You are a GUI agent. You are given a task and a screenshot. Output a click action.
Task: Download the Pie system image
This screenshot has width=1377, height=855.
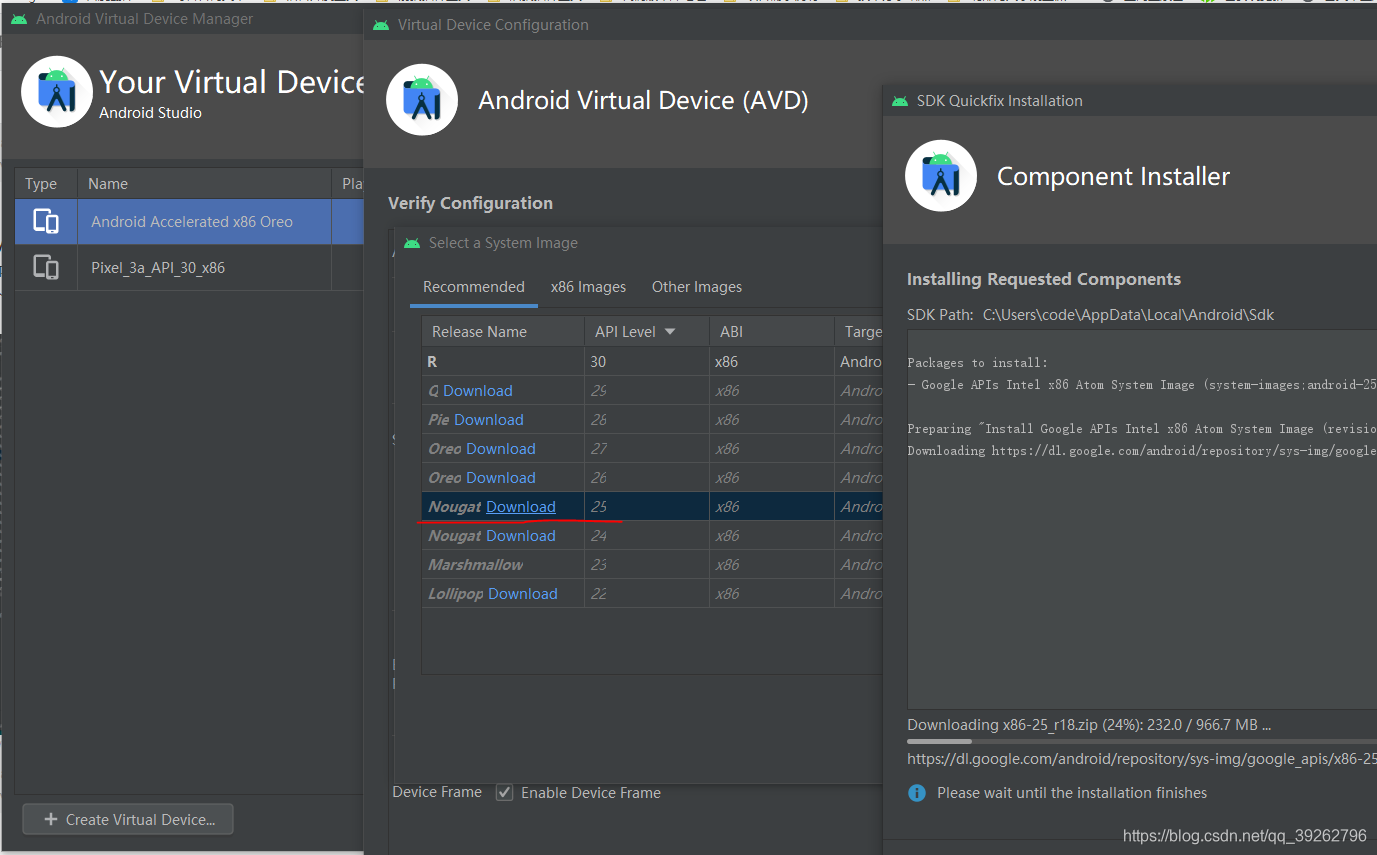(x=488, y=420)
